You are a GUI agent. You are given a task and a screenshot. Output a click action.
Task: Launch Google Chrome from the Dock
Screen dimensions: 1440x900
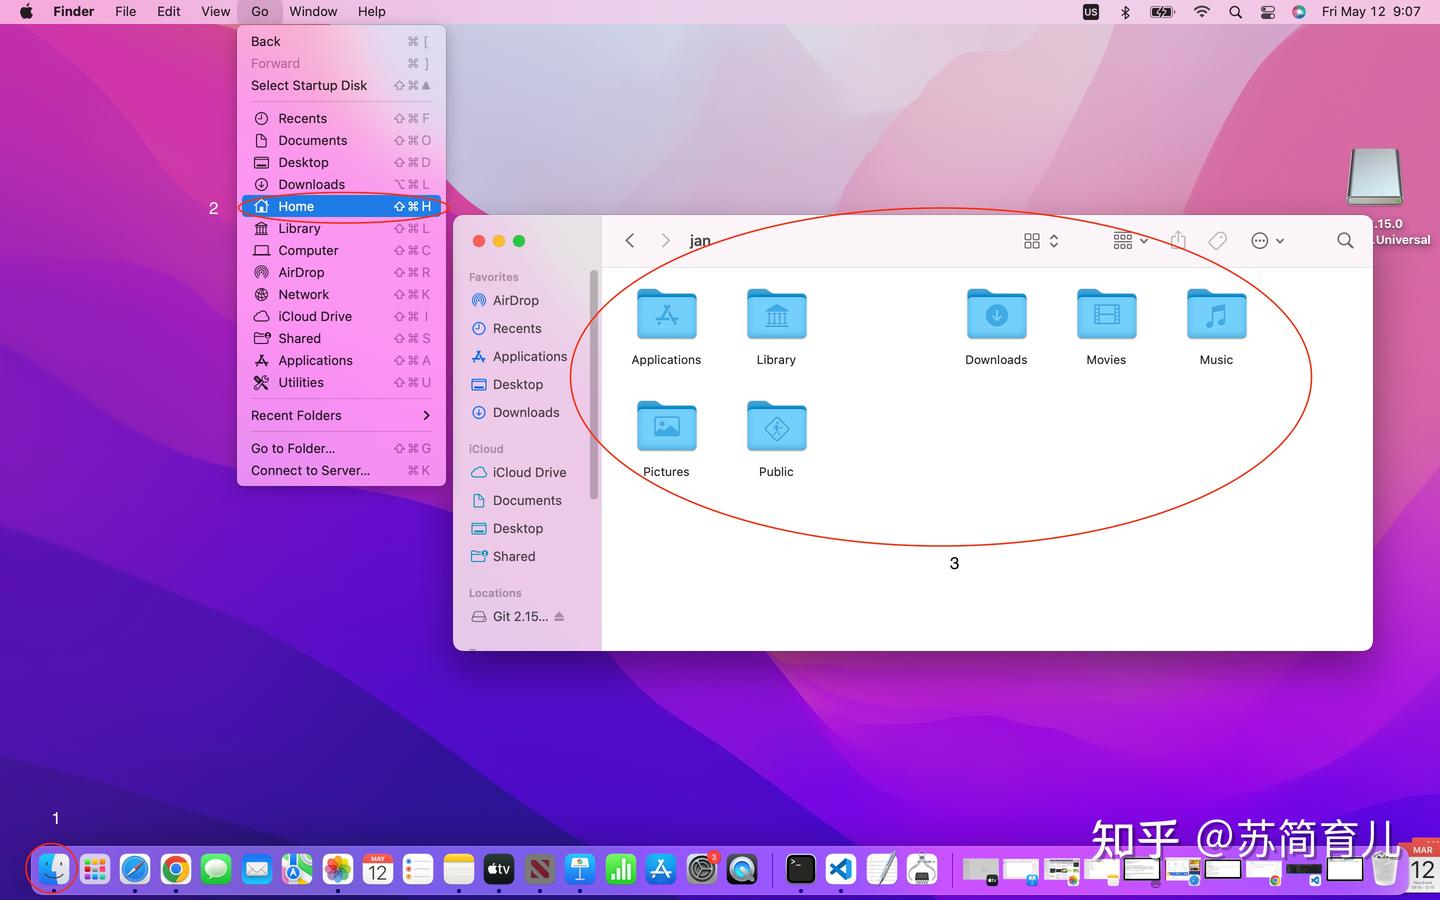[176, 869]
